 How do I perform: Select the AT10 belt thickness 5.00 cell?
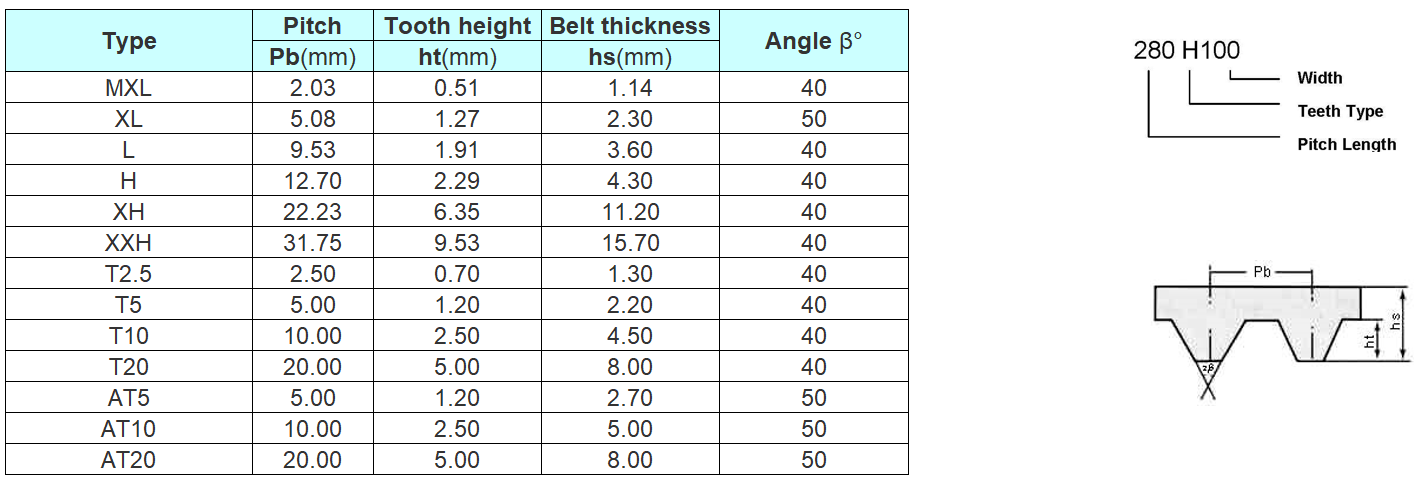coord(630,429)
